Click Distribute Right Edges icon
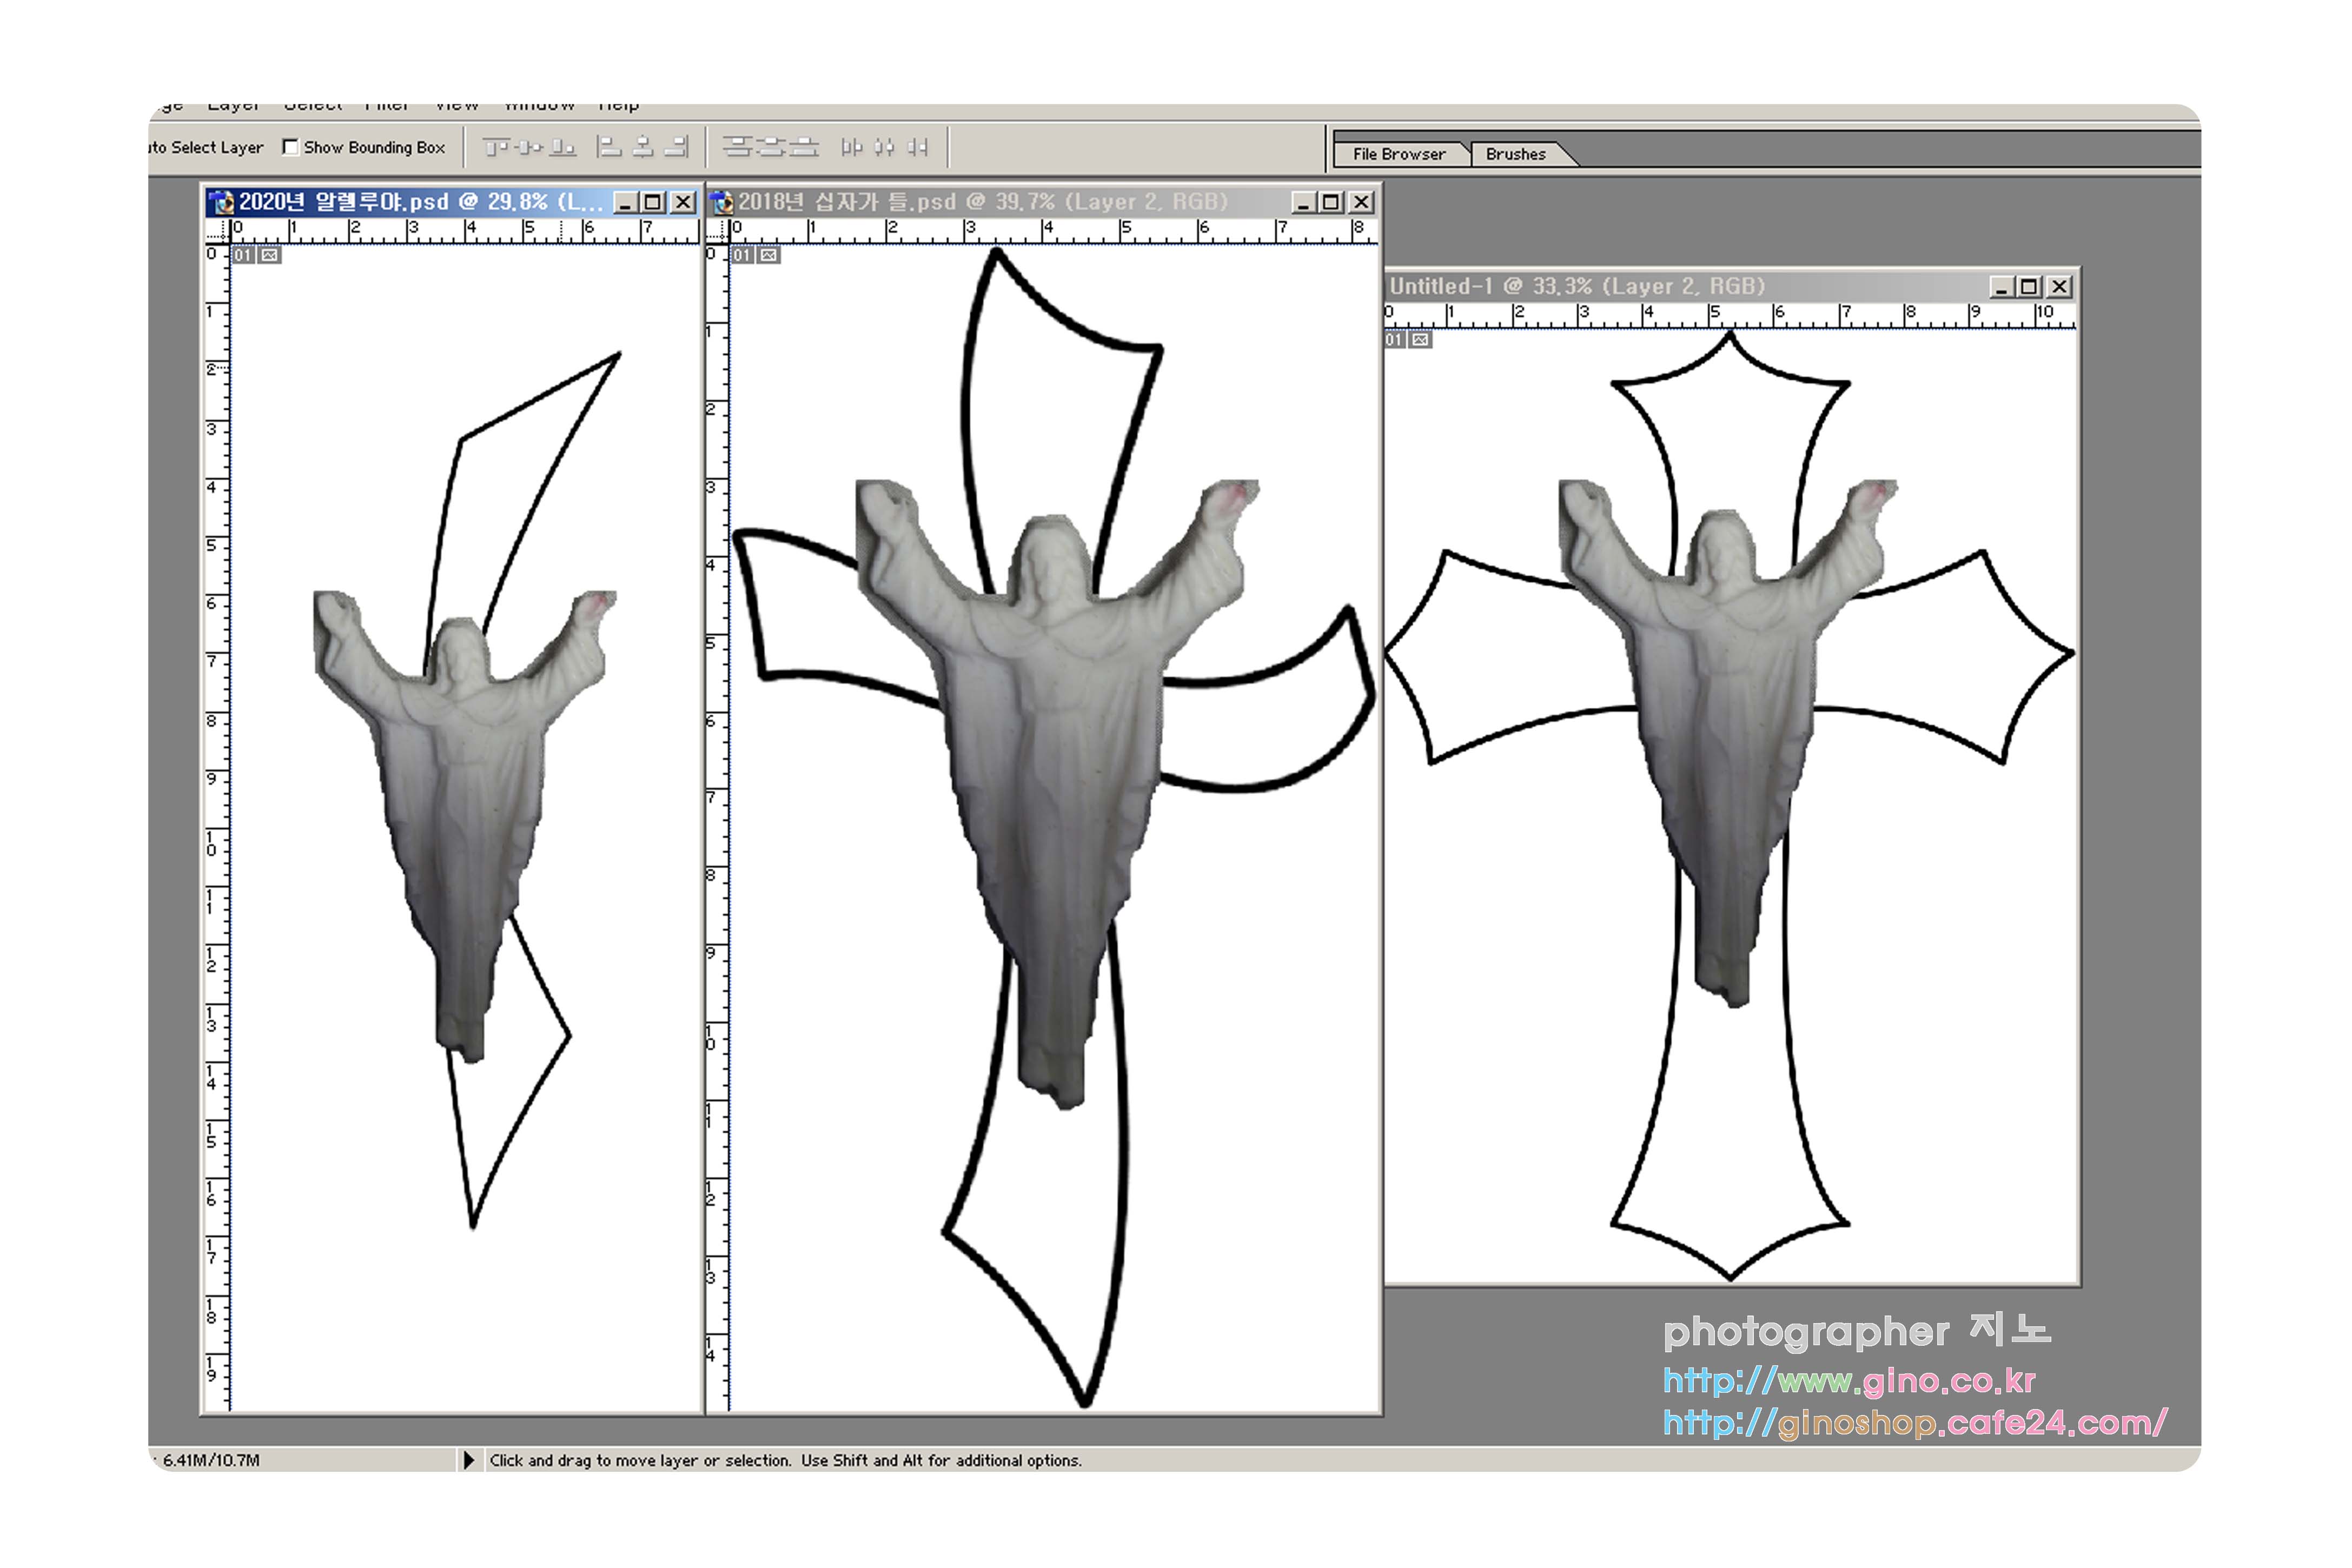Image resolution: width=2352 pixels, height=1568 pixels. (917, 148)
